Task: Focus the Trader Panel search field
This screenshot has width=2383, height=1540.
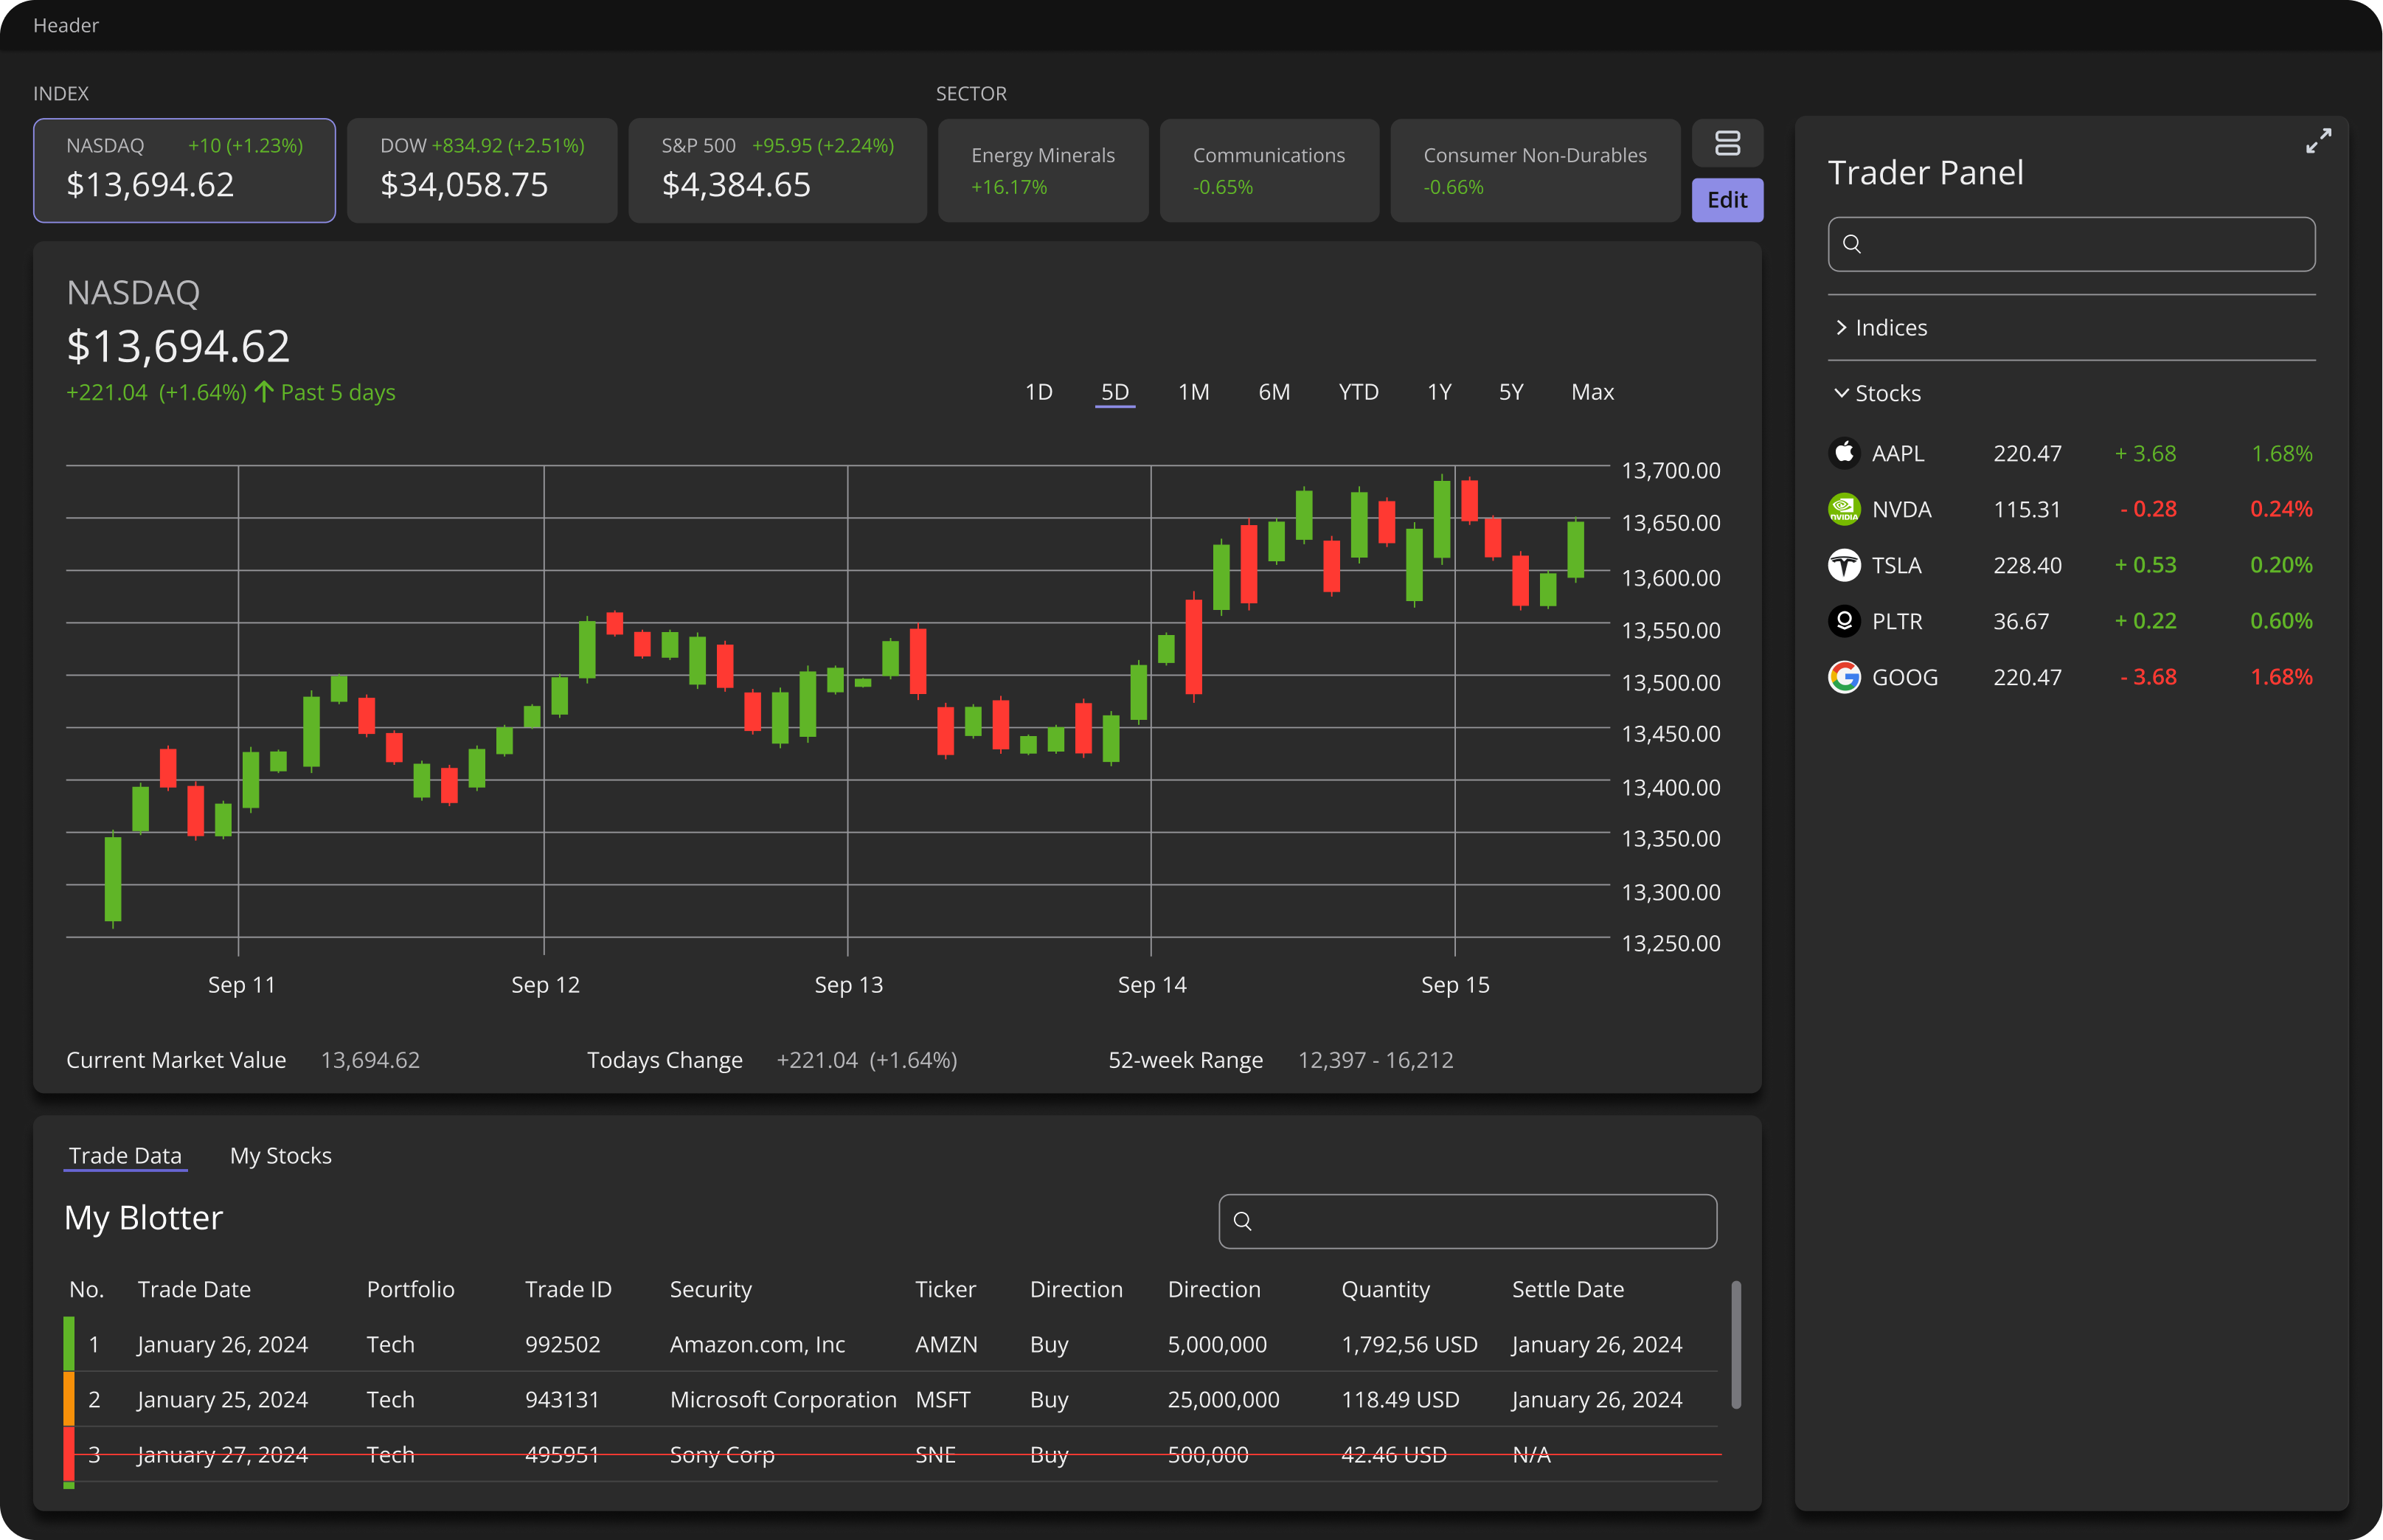Action: click(x=2071, y=244)
